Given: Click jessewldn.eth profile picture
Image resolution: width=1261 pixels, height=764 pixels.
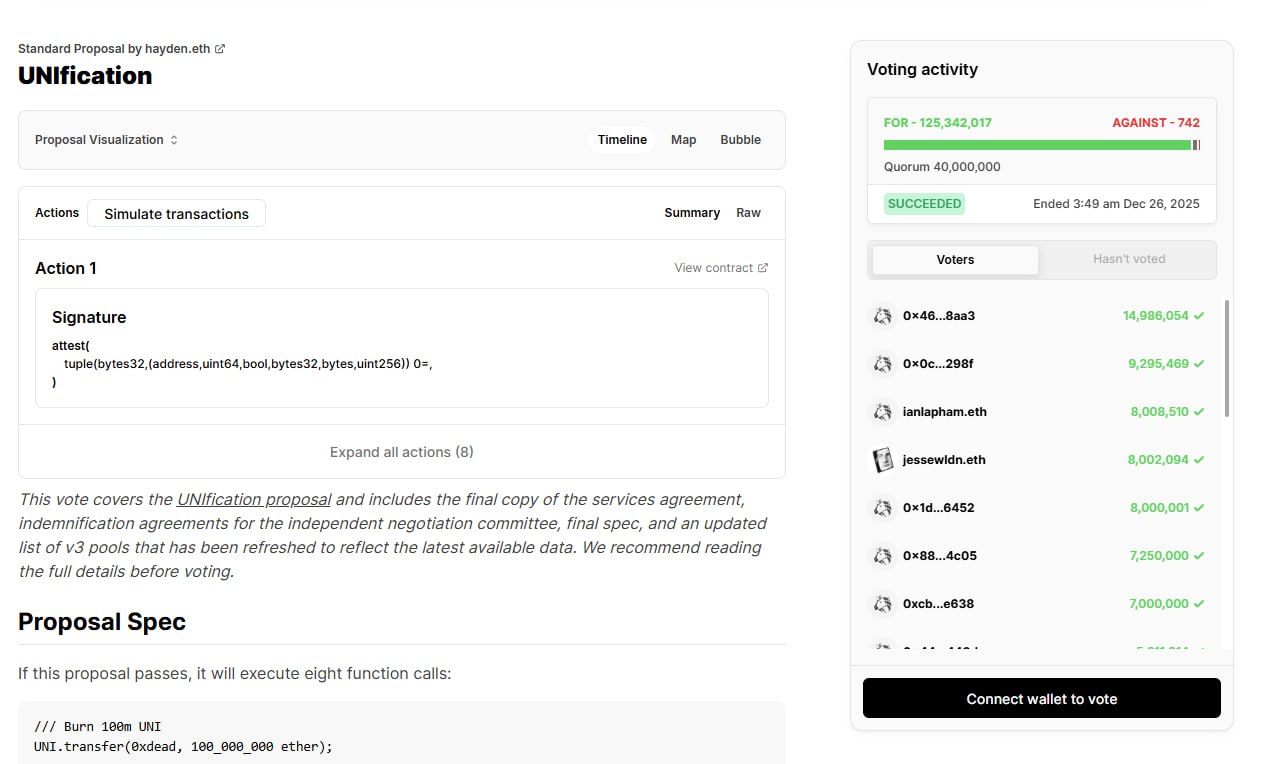Looking at the screenshot, I should [882, 460].
